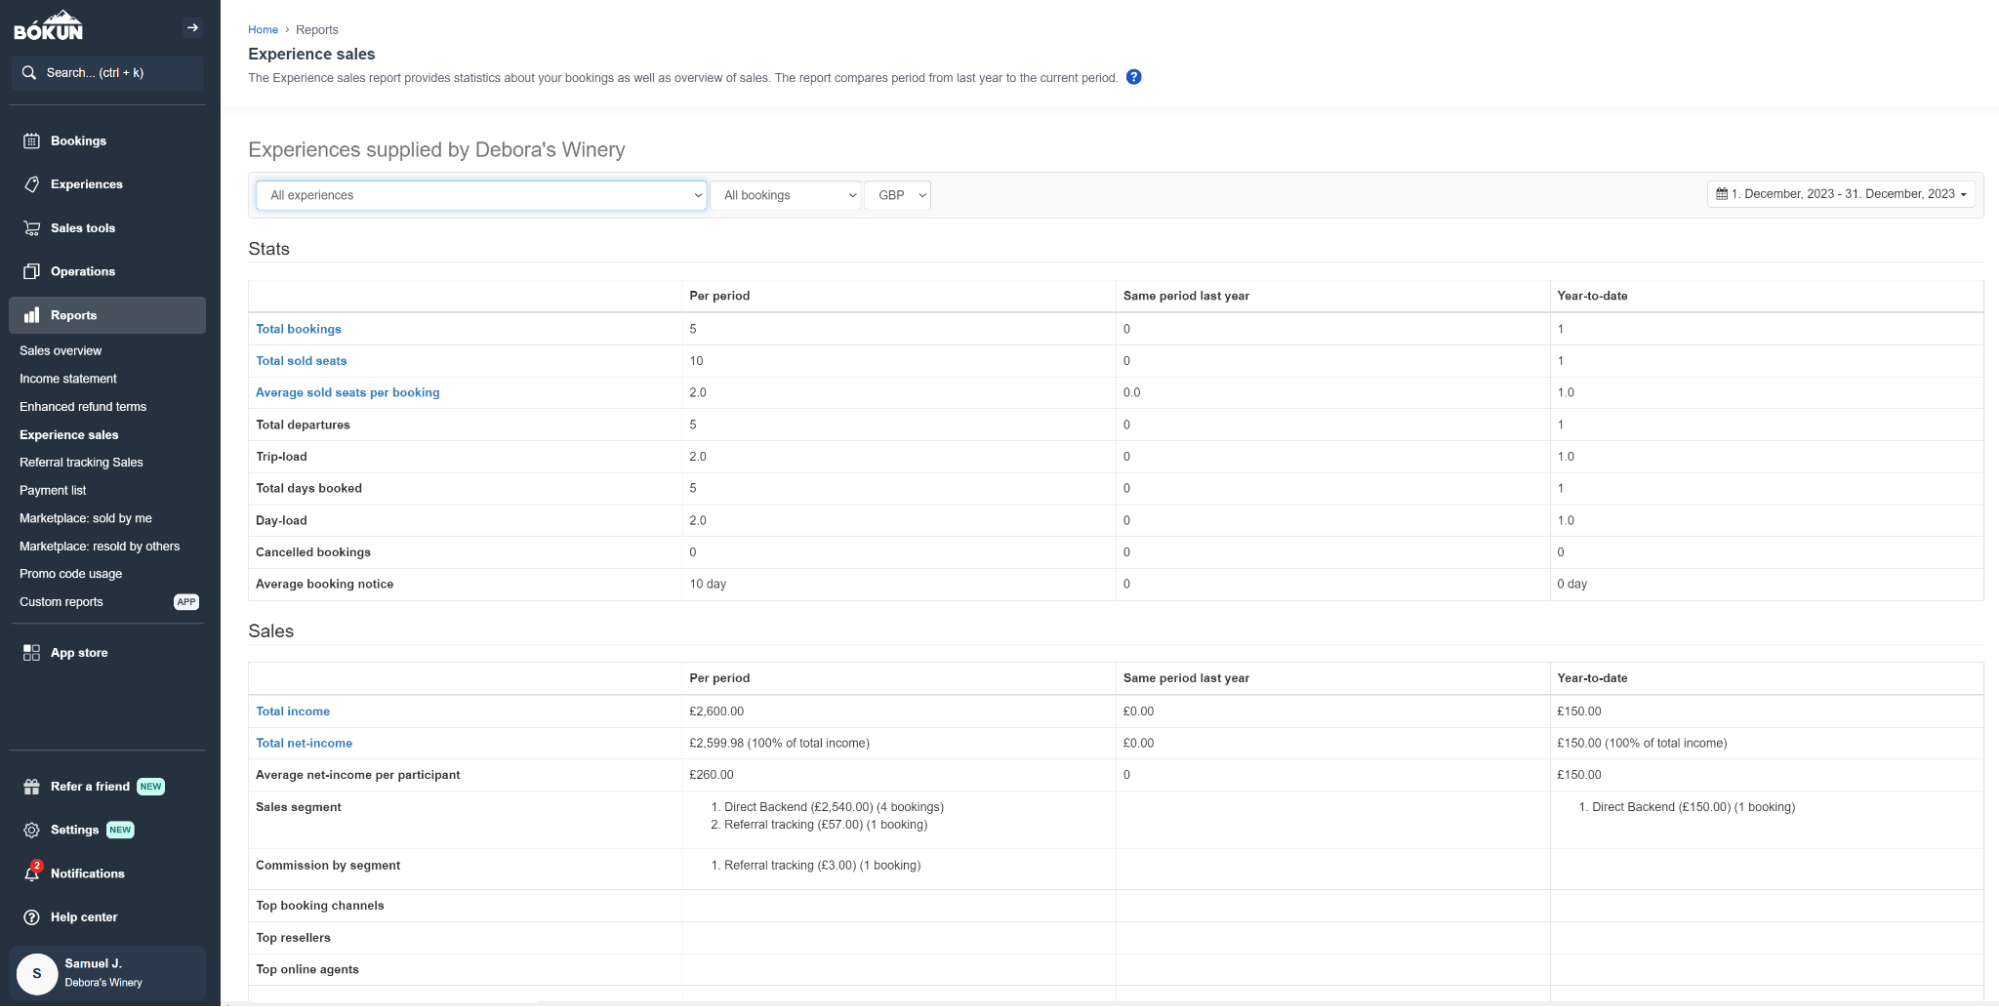
Task: Open Notifications via the bell icon
Action: [32, 873]
